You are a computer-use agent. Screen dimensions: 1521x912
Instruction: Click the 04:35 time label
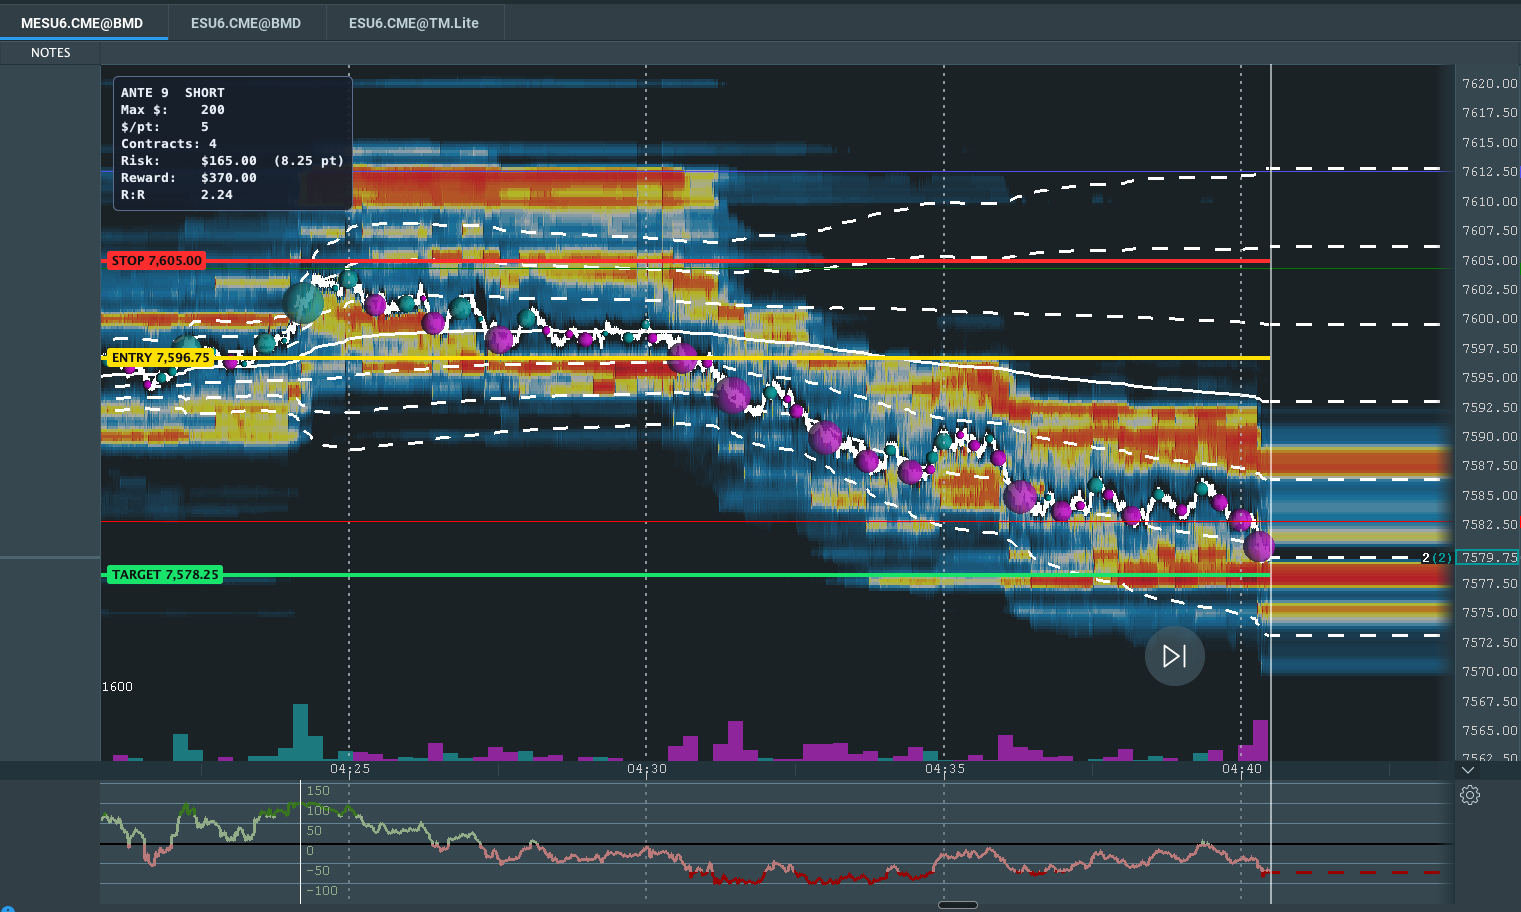click(x=945, y=769)
